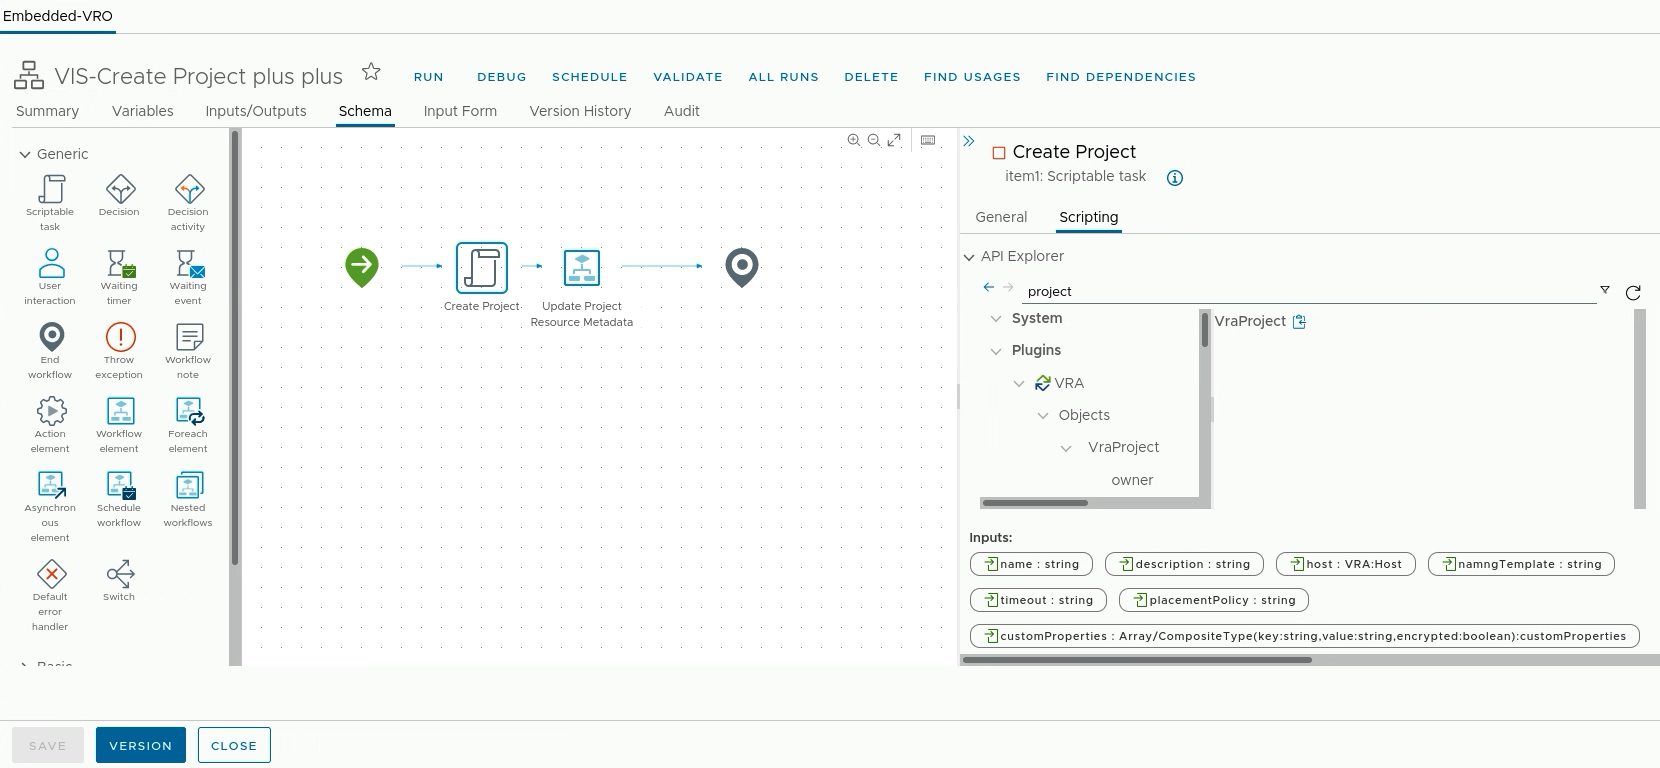Open the Inputs/Outputs tab

256,111
